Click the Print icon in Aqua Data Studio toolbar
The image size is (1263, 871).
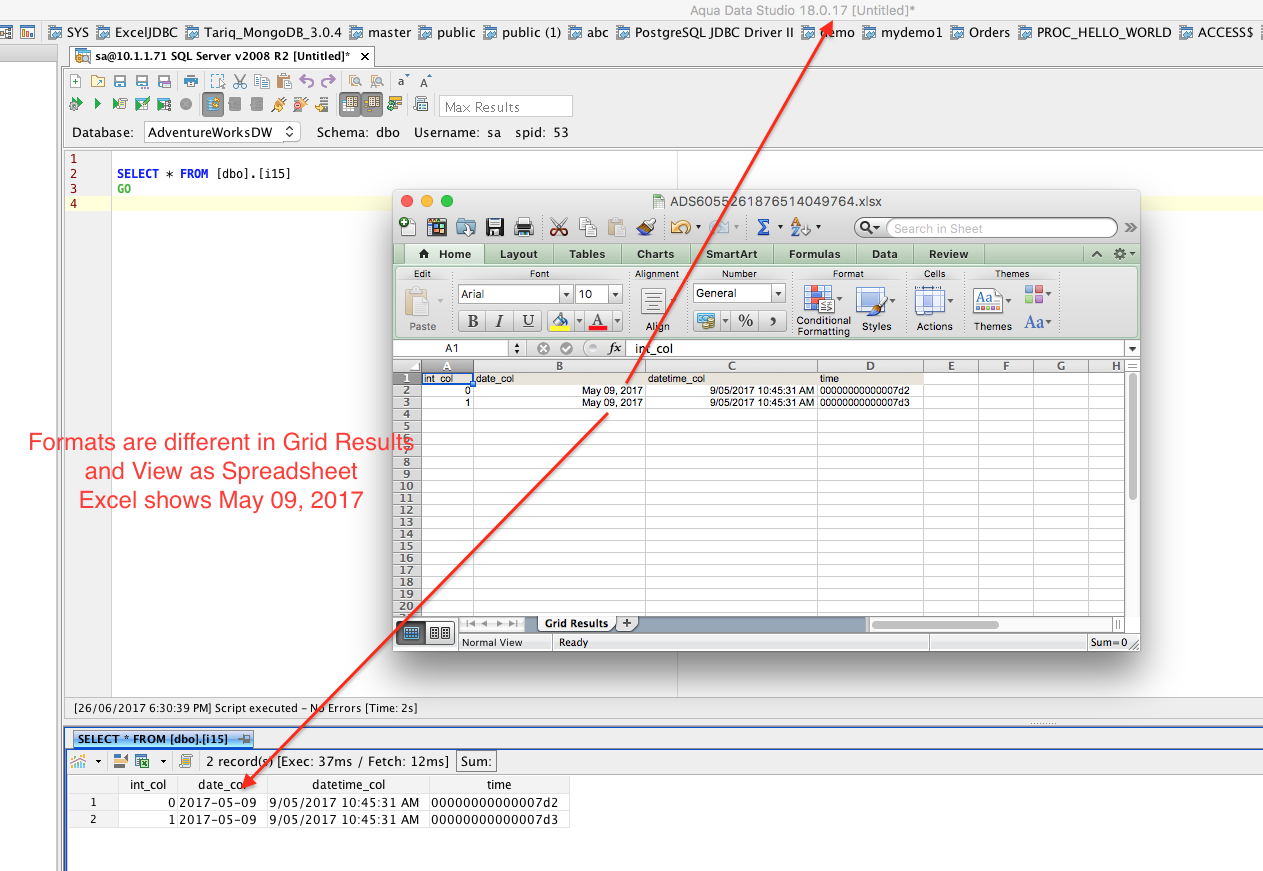[x=190, y=81]
